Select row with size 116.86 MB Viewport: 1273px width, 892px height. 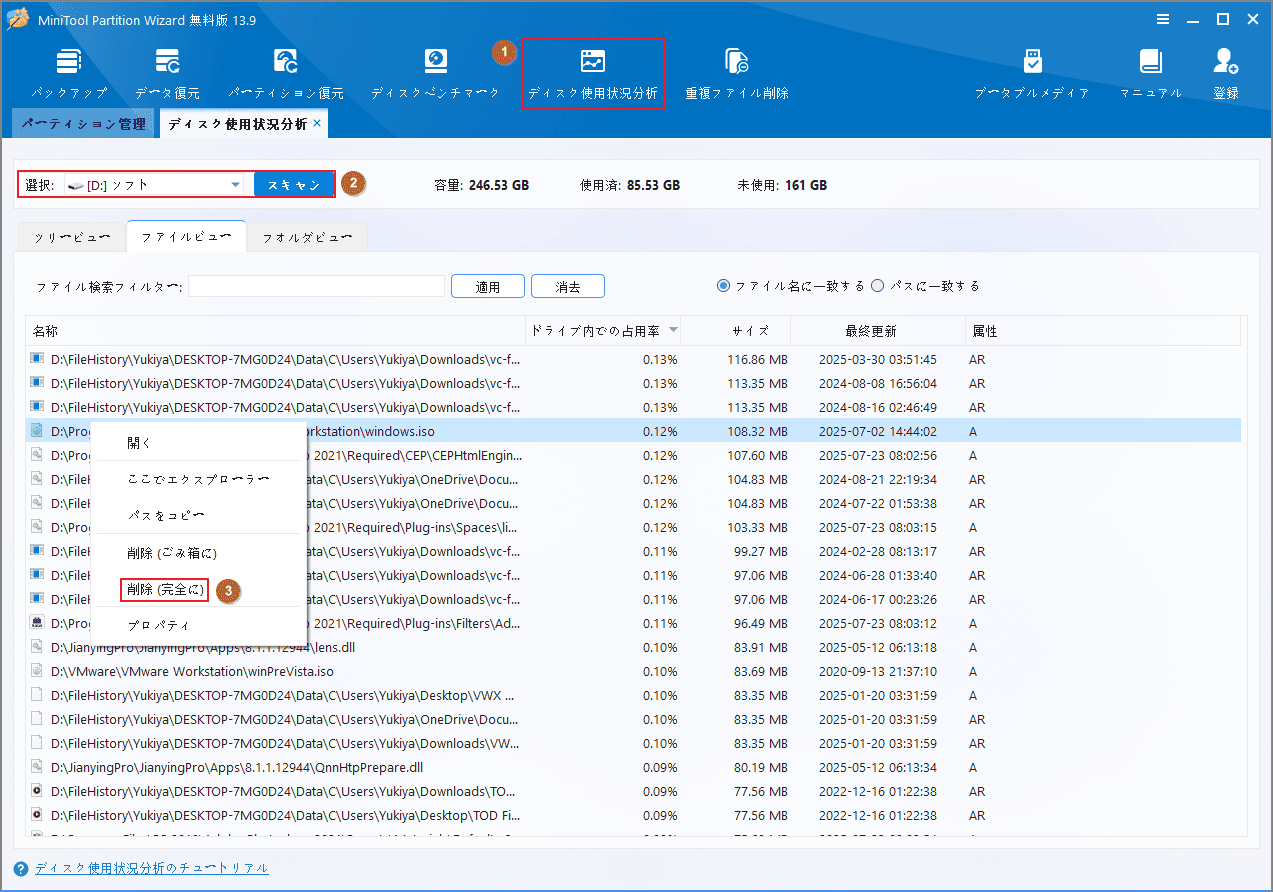634,359
